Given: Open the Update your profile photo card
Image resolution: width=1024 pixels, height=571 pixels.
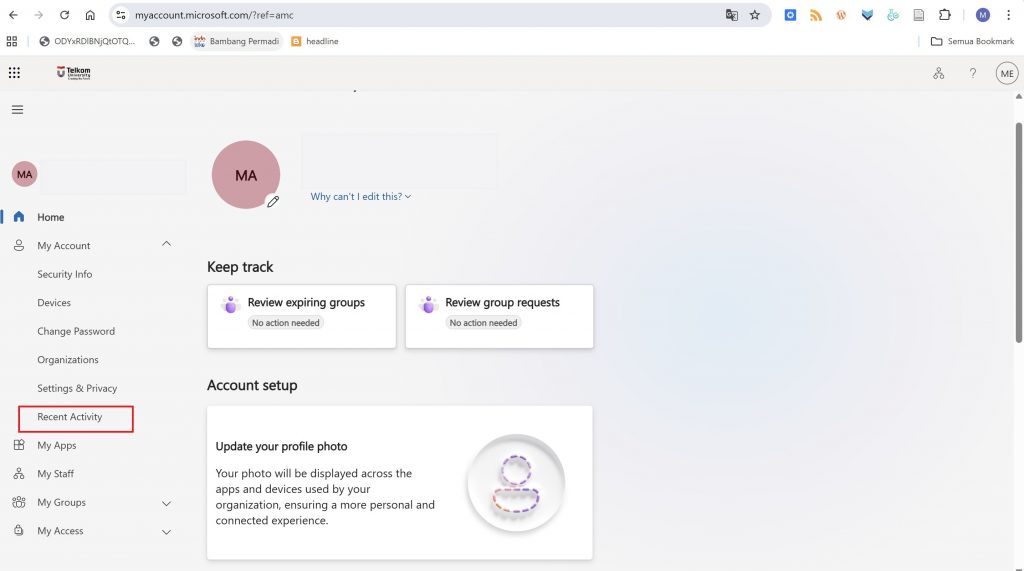Looking at the screenshot, I should pyautogui.click(x=400, y=483).
